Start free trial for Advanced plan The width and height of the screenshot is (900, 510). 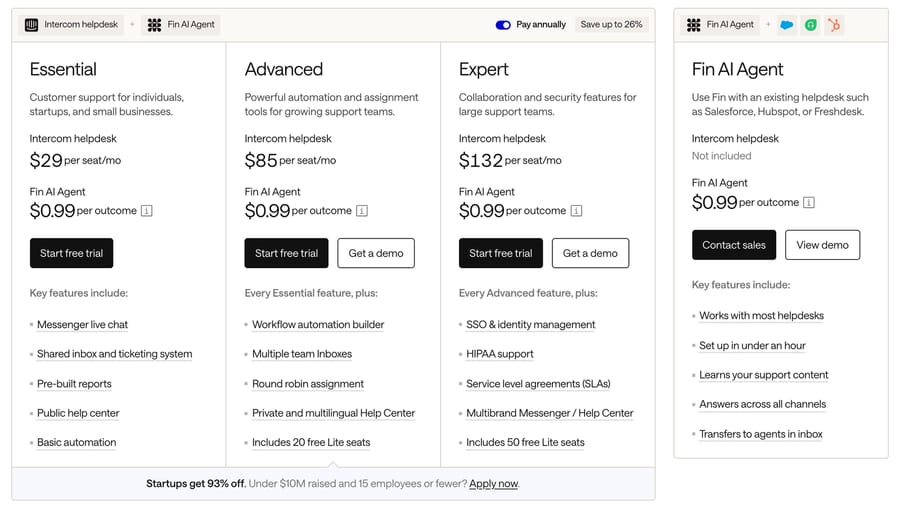click(286, 253)
